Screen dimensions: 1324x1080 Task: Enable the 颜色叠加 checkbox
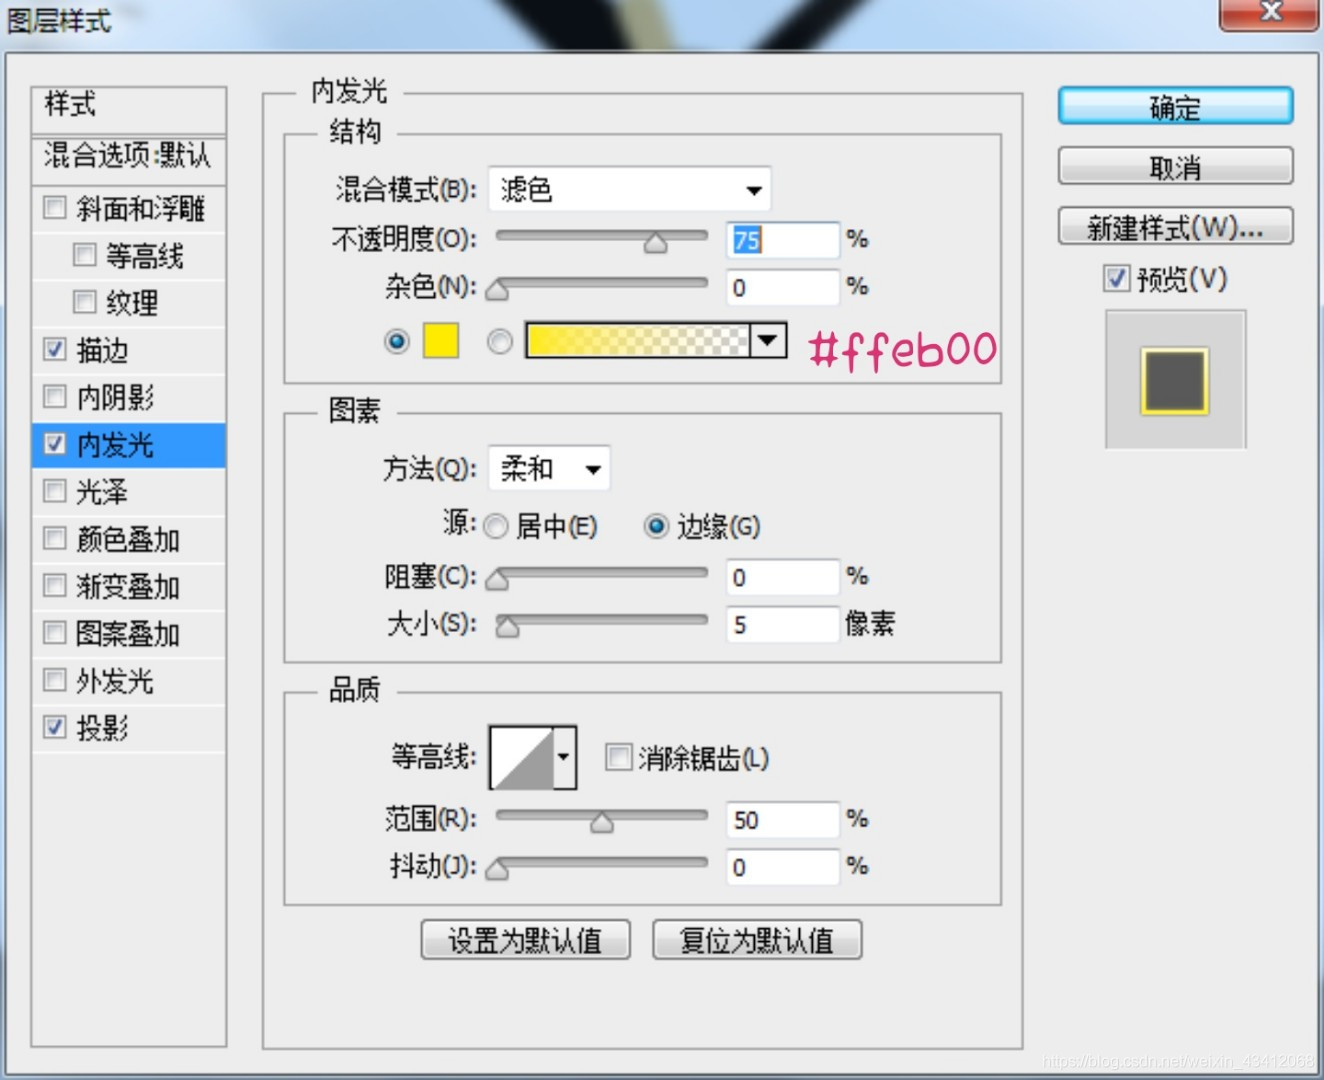[x=54, y=538]
